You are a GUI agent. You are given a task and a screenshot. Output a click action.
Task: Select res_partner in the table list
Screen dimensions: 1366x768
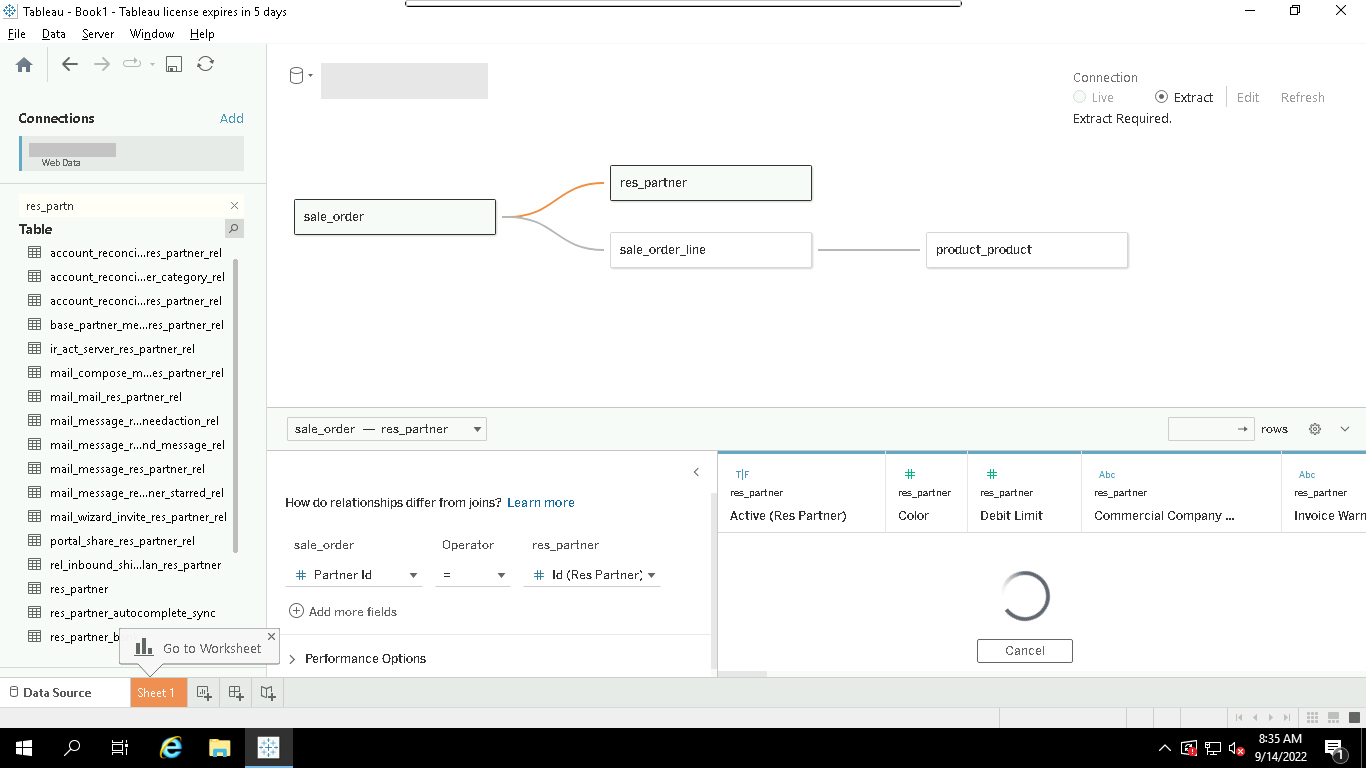pyautogui.click(x=79, y=589)
